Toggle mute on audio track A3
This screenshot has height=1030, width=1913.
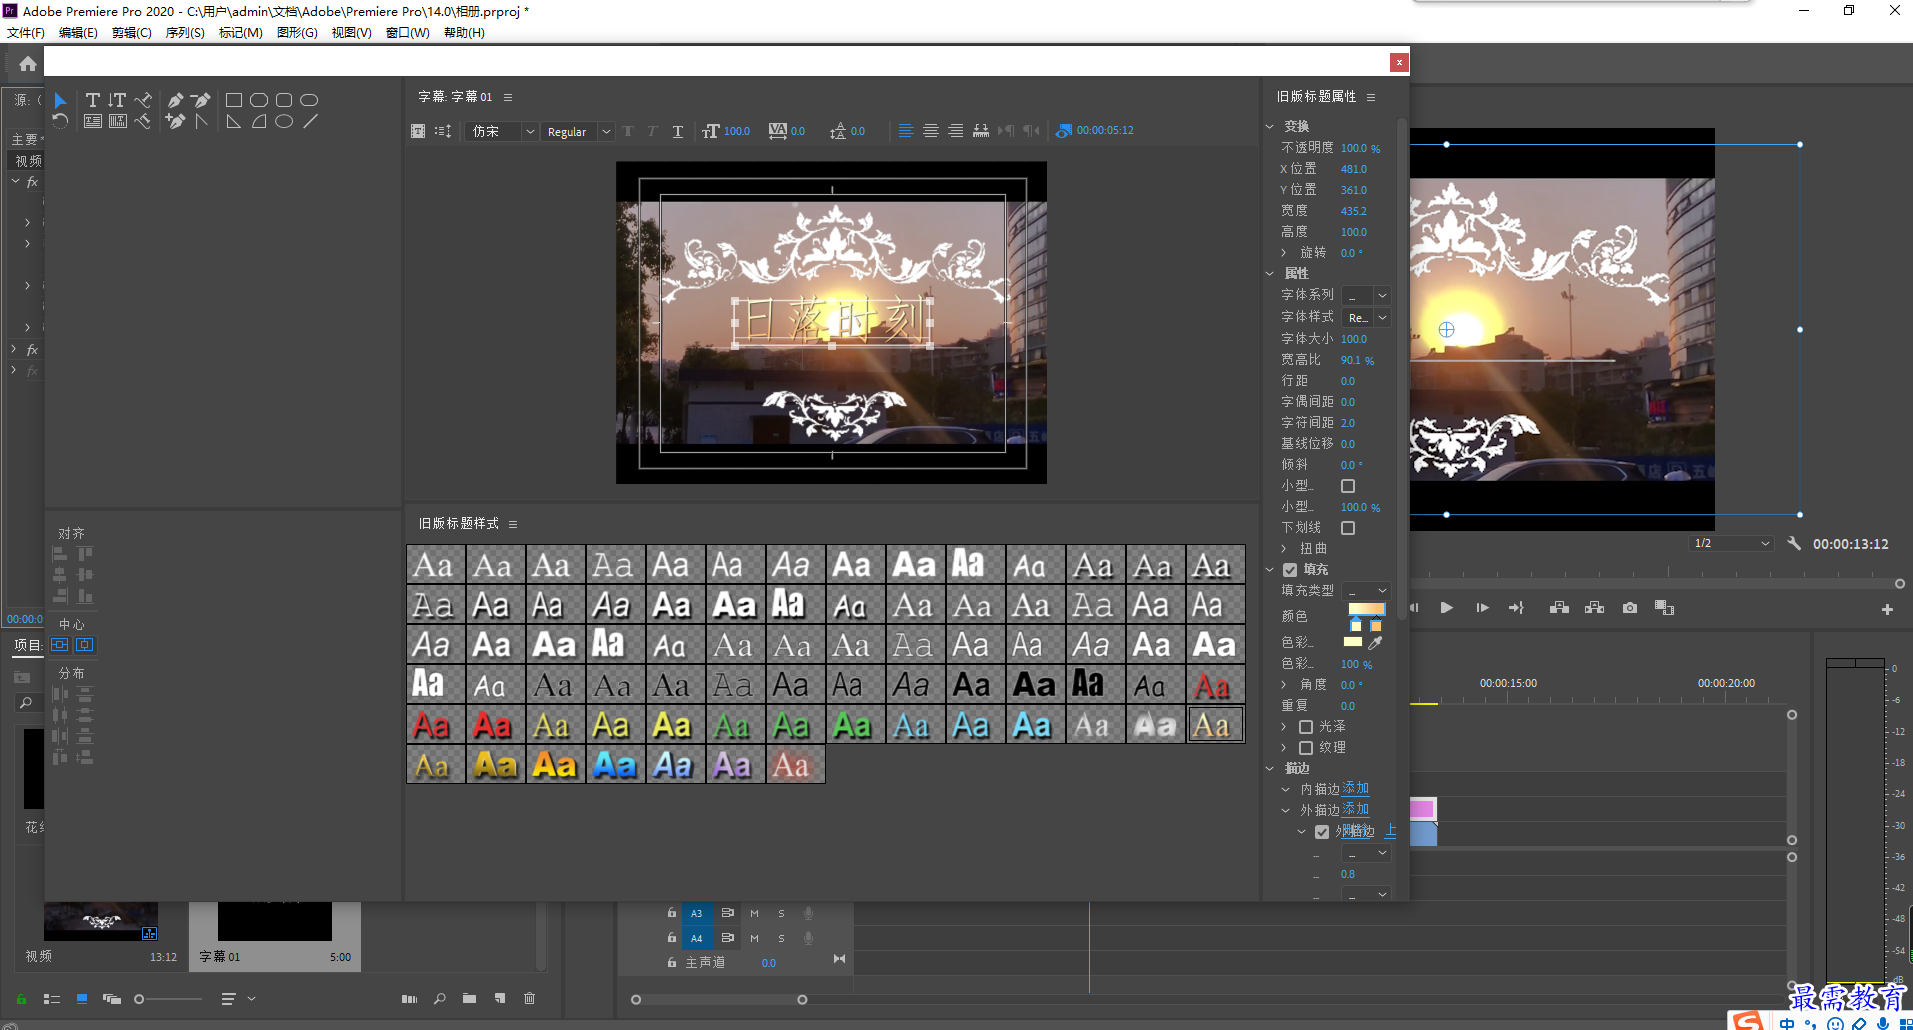(754, 913)
